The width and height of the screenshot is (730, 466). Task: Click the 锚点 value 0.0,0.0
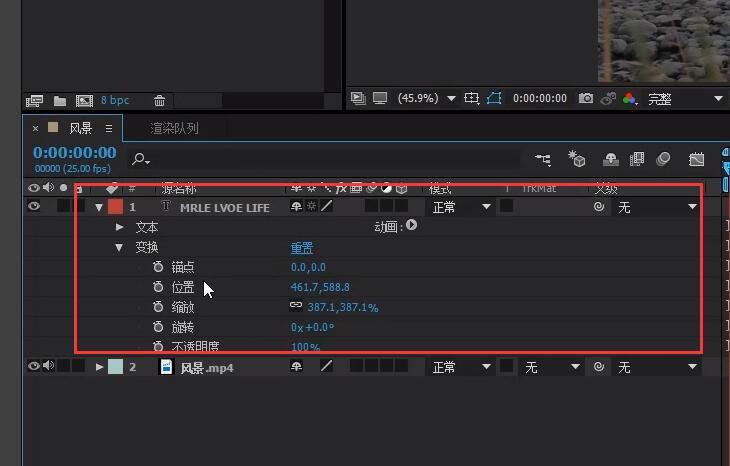coord(308,267)
